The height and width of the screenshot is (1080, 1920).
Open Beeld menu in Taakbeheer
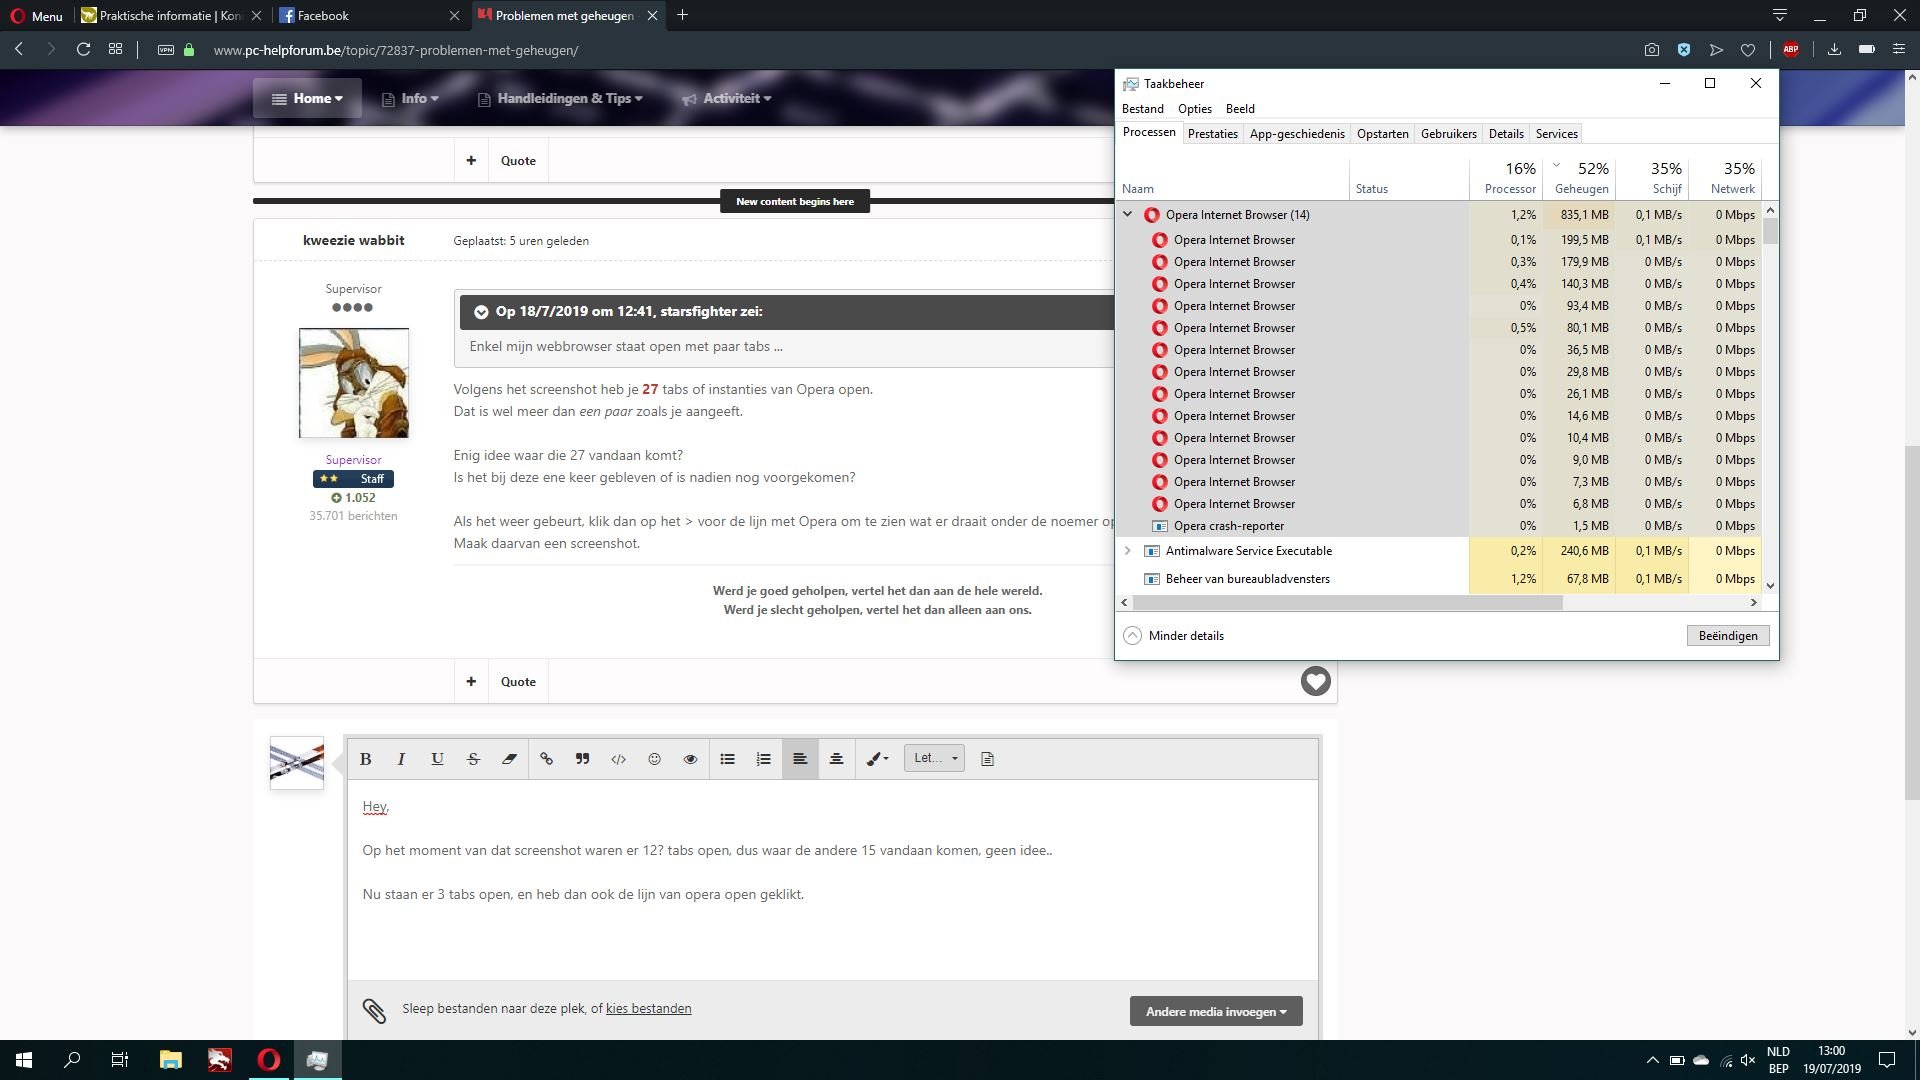[x=1240, y=109]
